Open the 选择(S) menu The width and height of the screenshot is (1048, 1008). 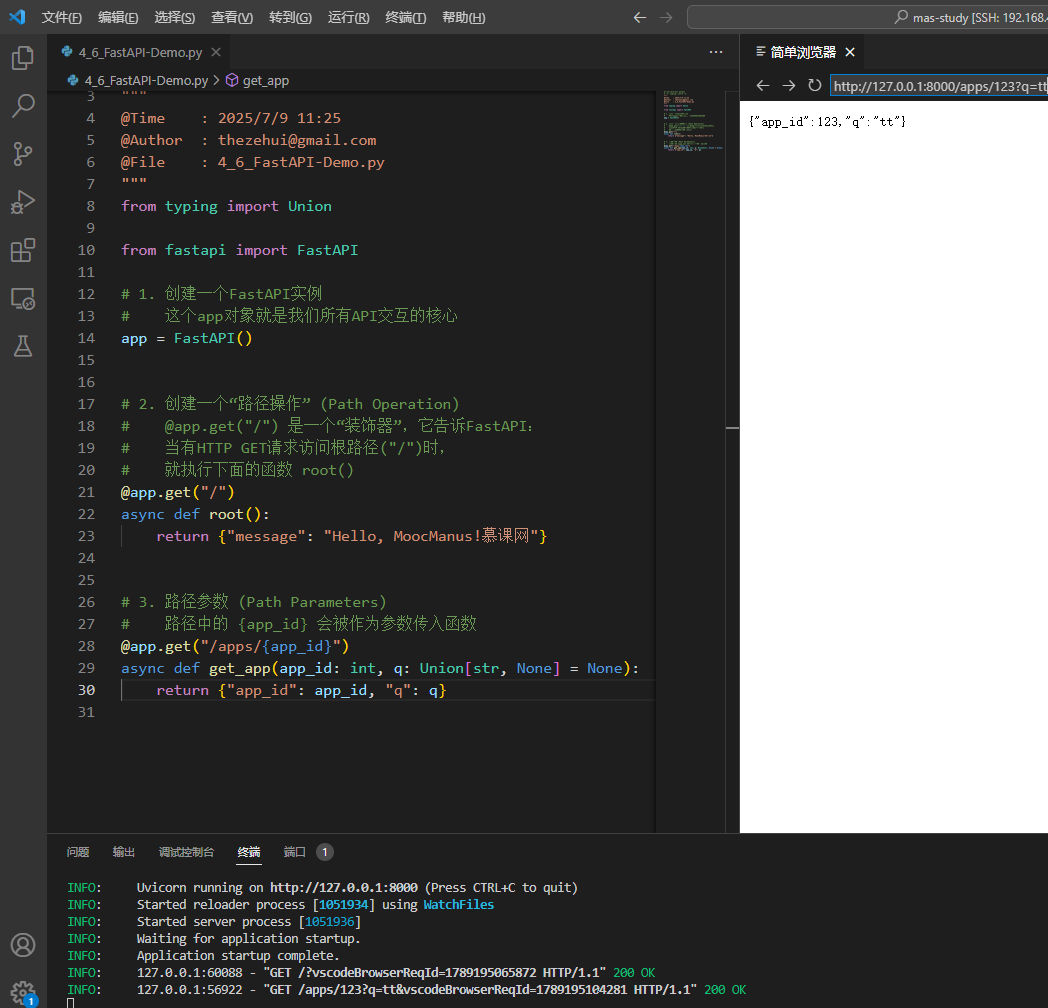pos(174,17)
